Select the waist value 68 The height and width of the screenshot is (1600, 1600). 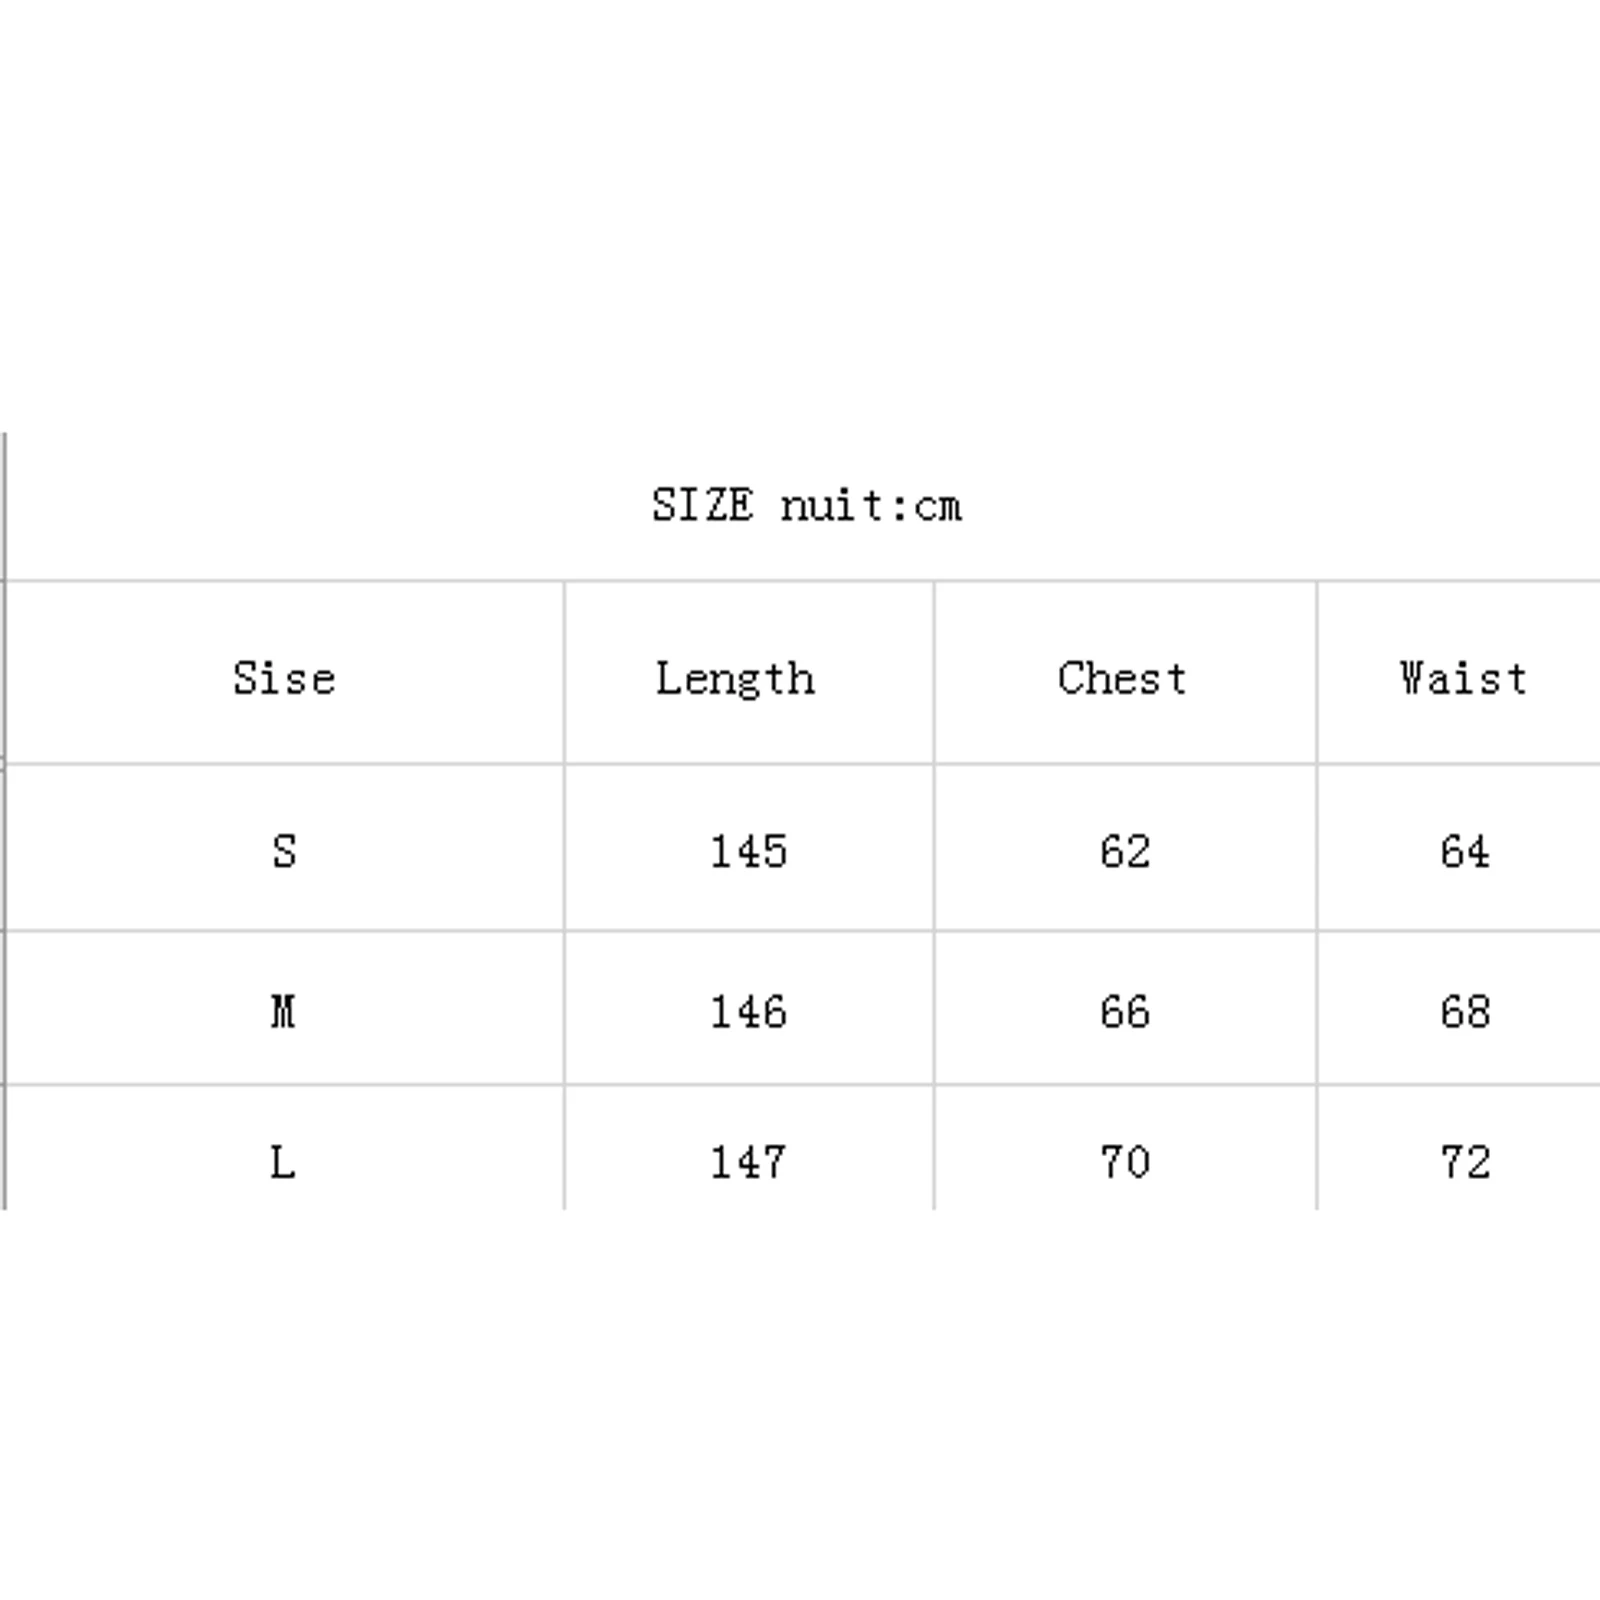[1465, 1012]
